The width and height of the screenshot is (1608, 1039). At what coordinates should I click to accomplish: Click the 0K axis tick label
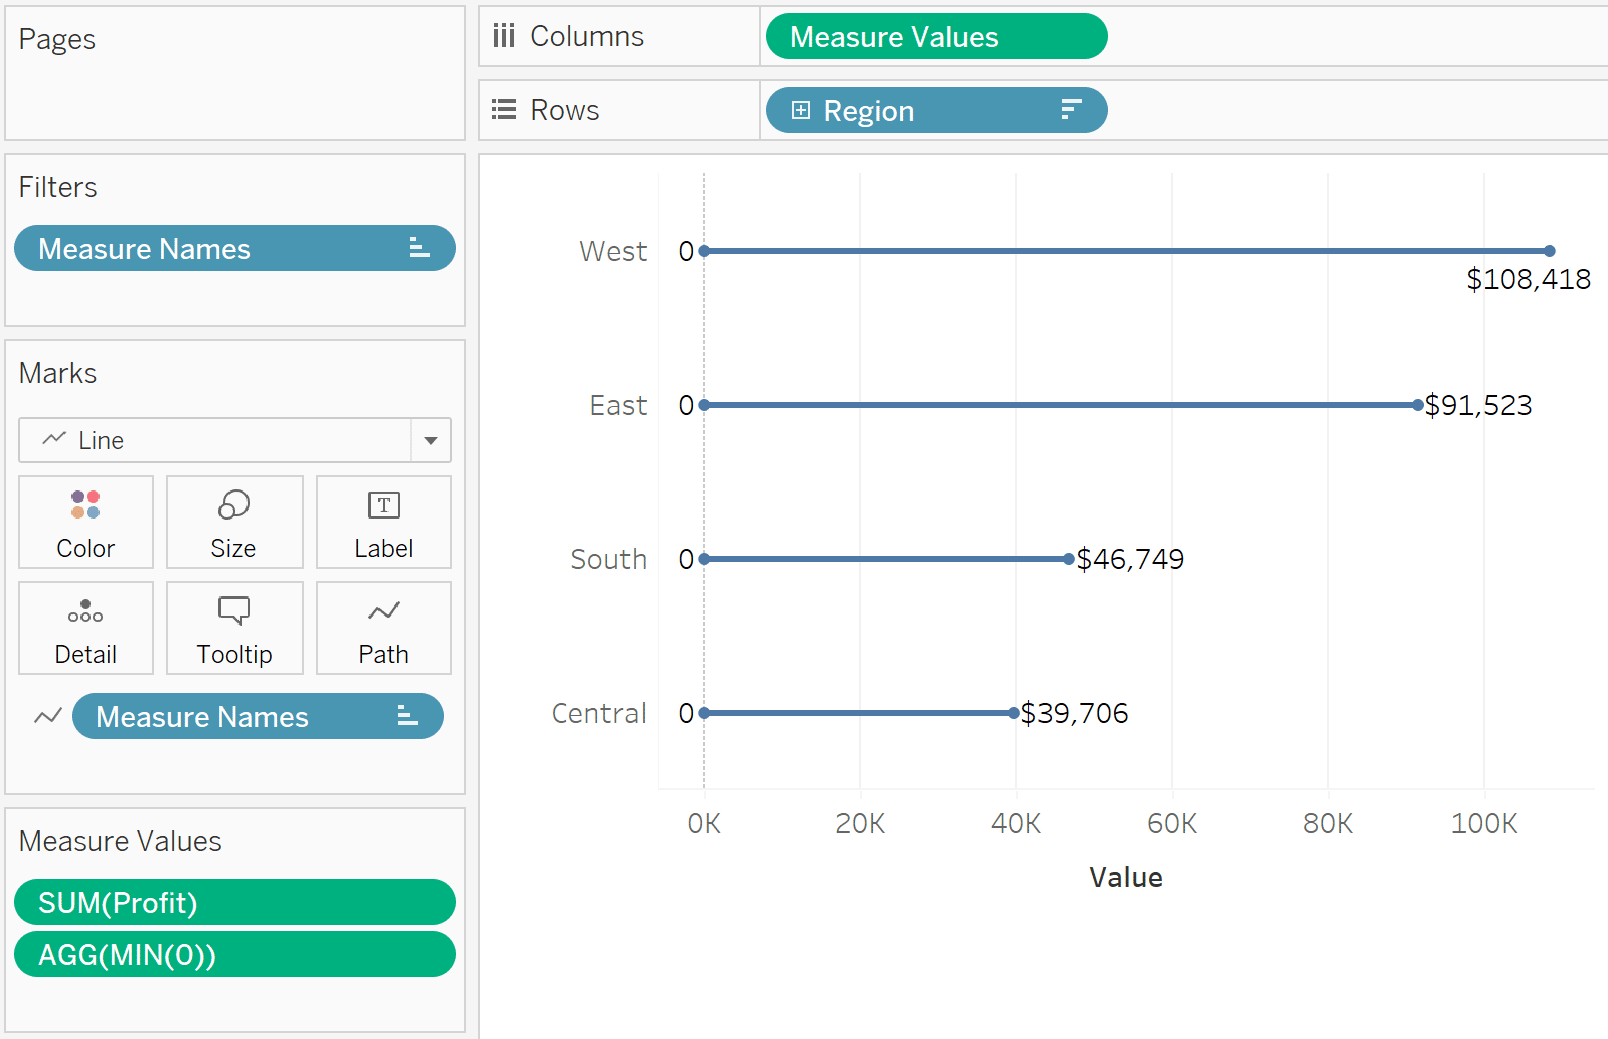pyautogui.click(x=704, y=823)
